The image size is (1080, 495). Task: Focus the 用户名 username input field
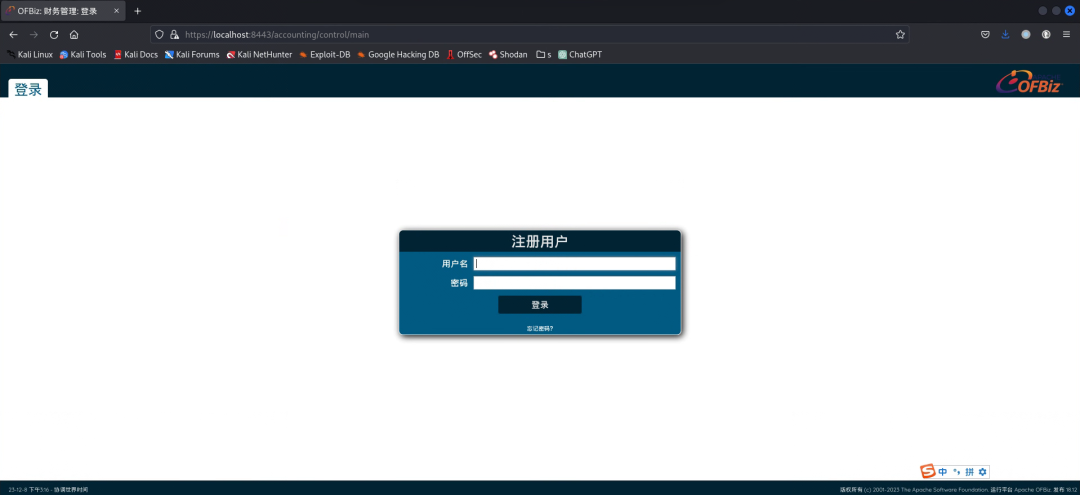[x=574, y=264]
